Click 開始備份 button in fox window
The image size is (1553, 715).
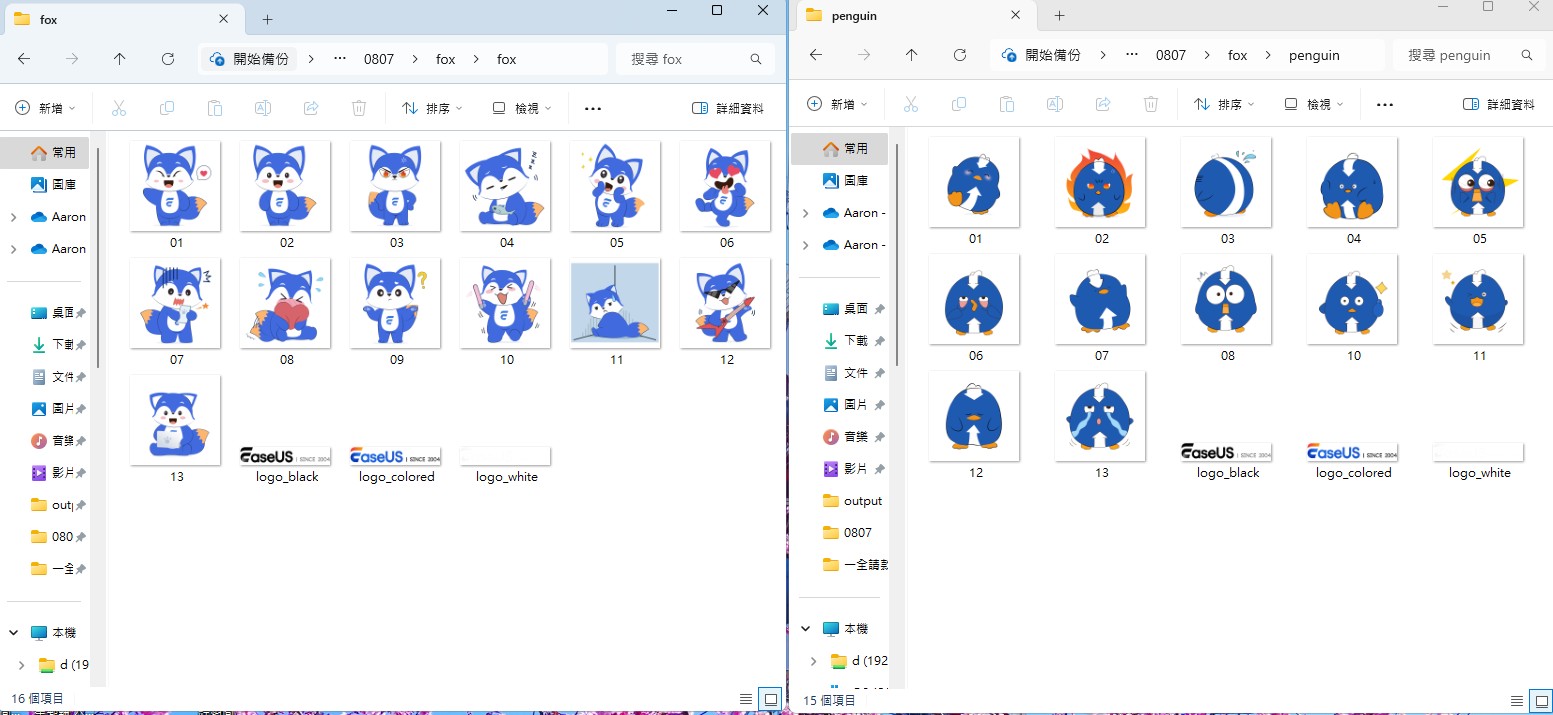point(250,59)
